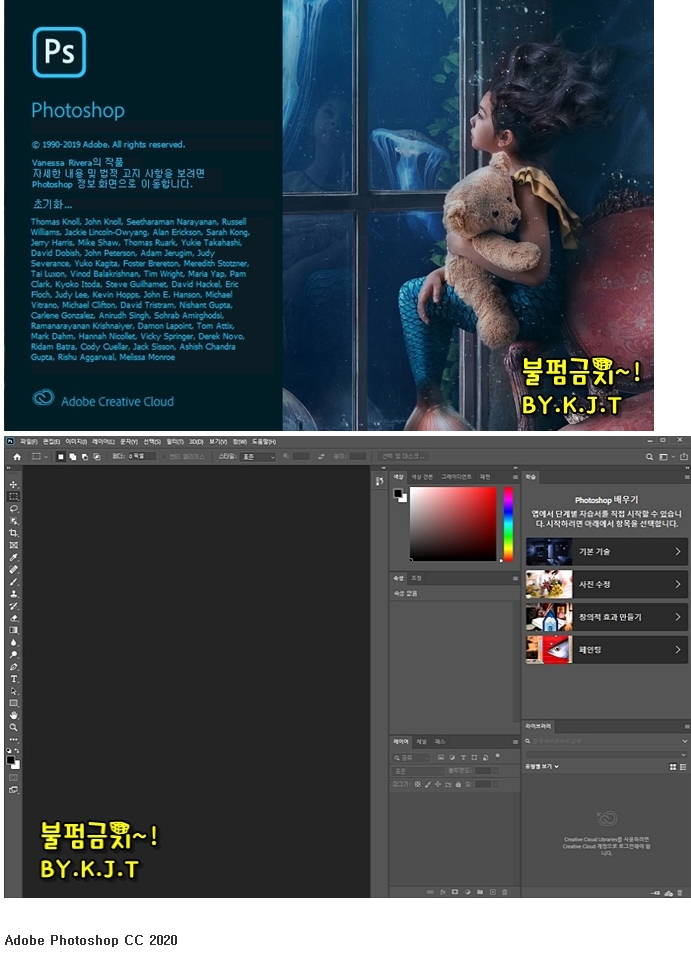Enable Subtract from Selection mode
This screenshot has height=955, width=691.
pyautogui.click(x=85, y=456)
